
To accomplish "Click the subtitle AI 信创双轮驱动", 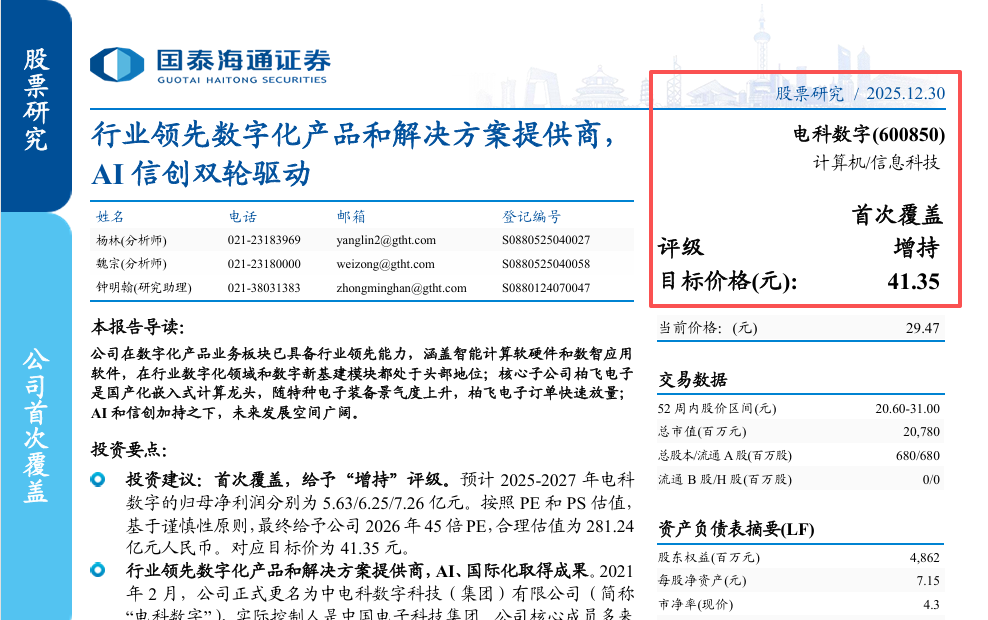I will point(201,173).
